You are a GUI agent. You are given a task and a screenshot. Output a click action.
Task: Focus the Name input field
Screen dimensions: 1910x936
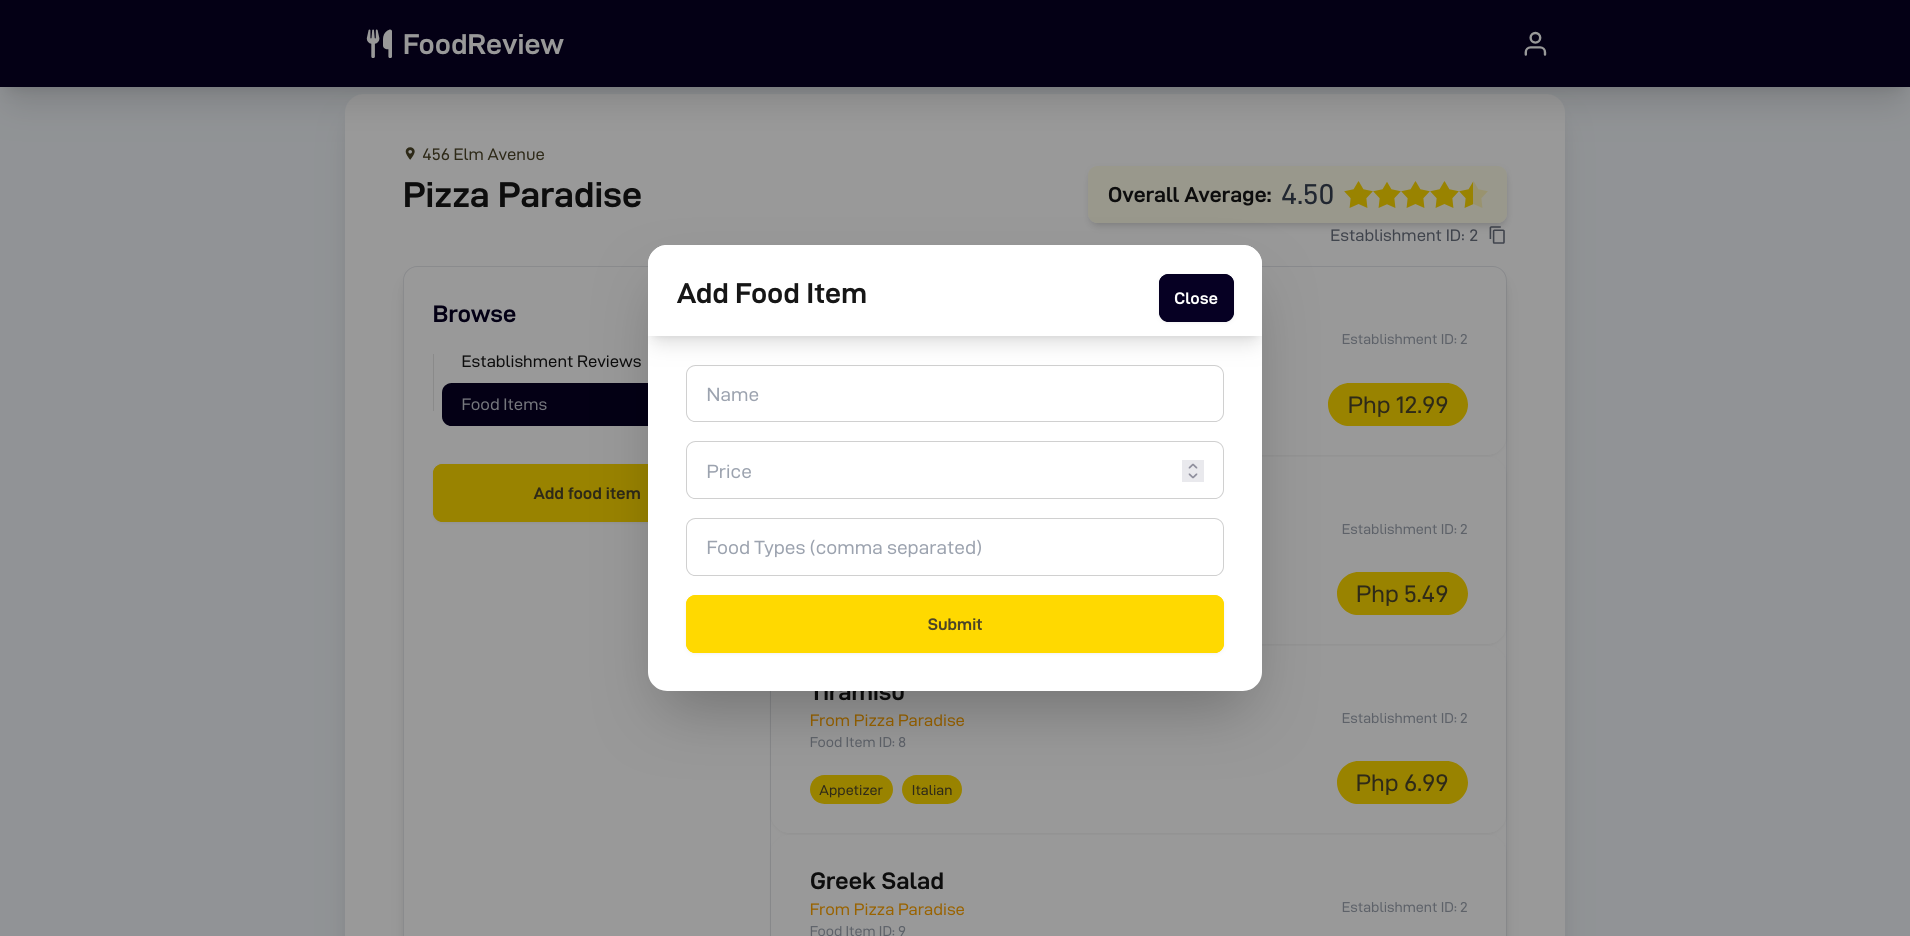(954, 393)
